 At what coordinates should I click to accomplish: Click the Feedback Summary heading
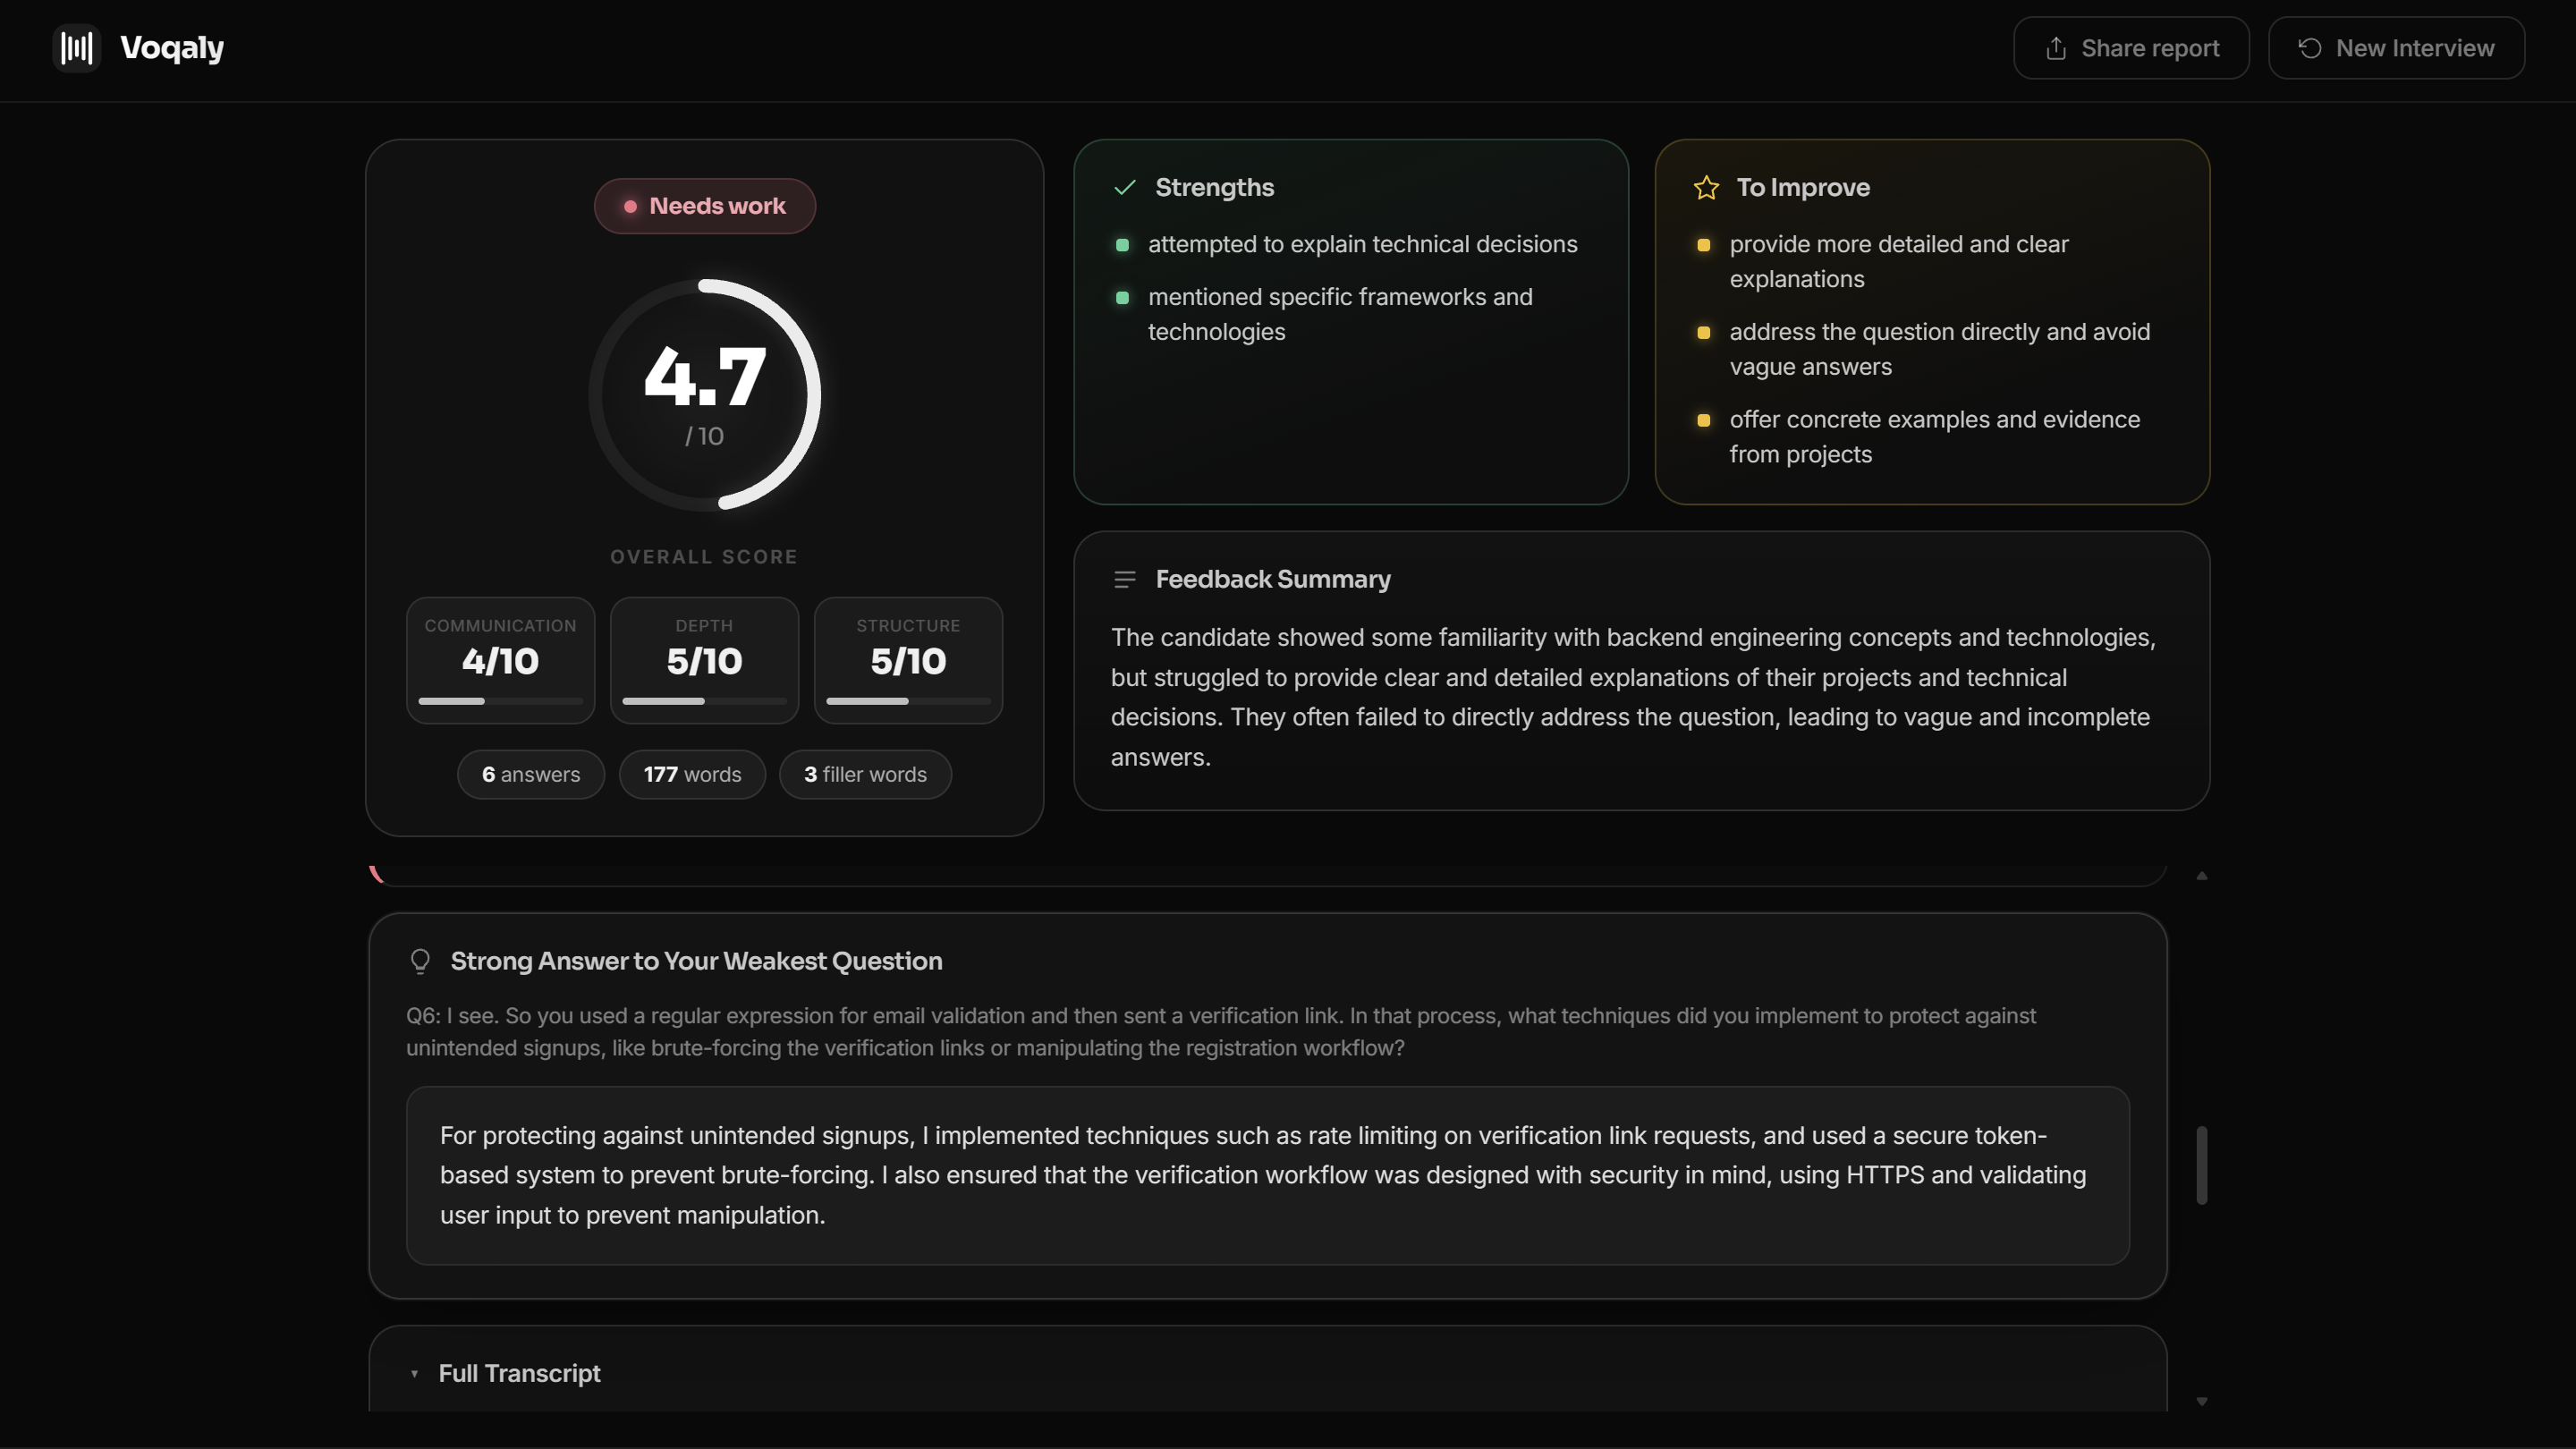1272,579
